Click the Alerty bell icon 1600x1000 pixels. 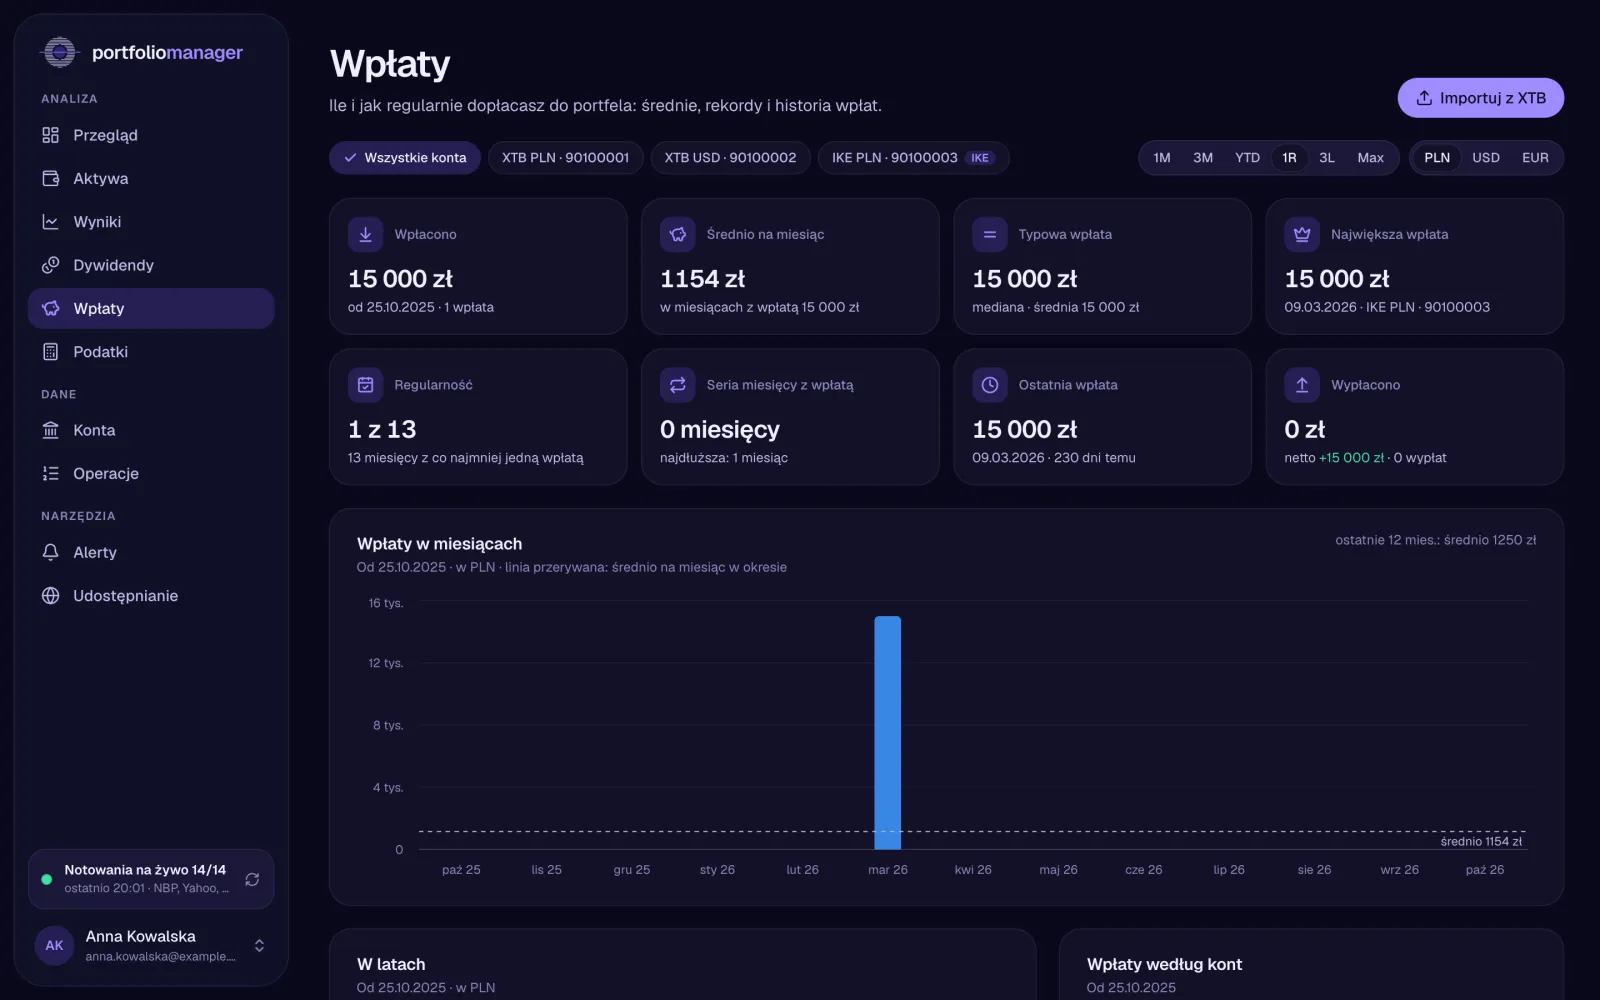pos(50,552)
